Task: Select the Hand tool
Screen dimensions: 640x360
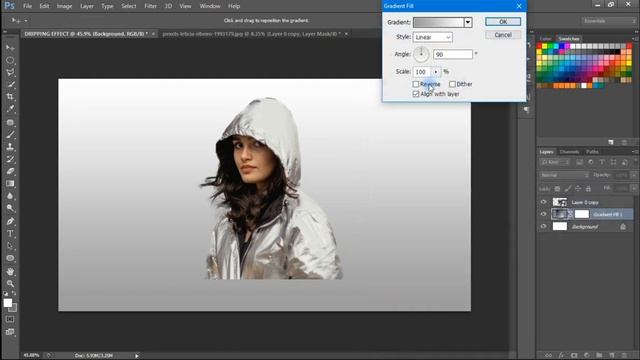Action: tap(10, 271)
